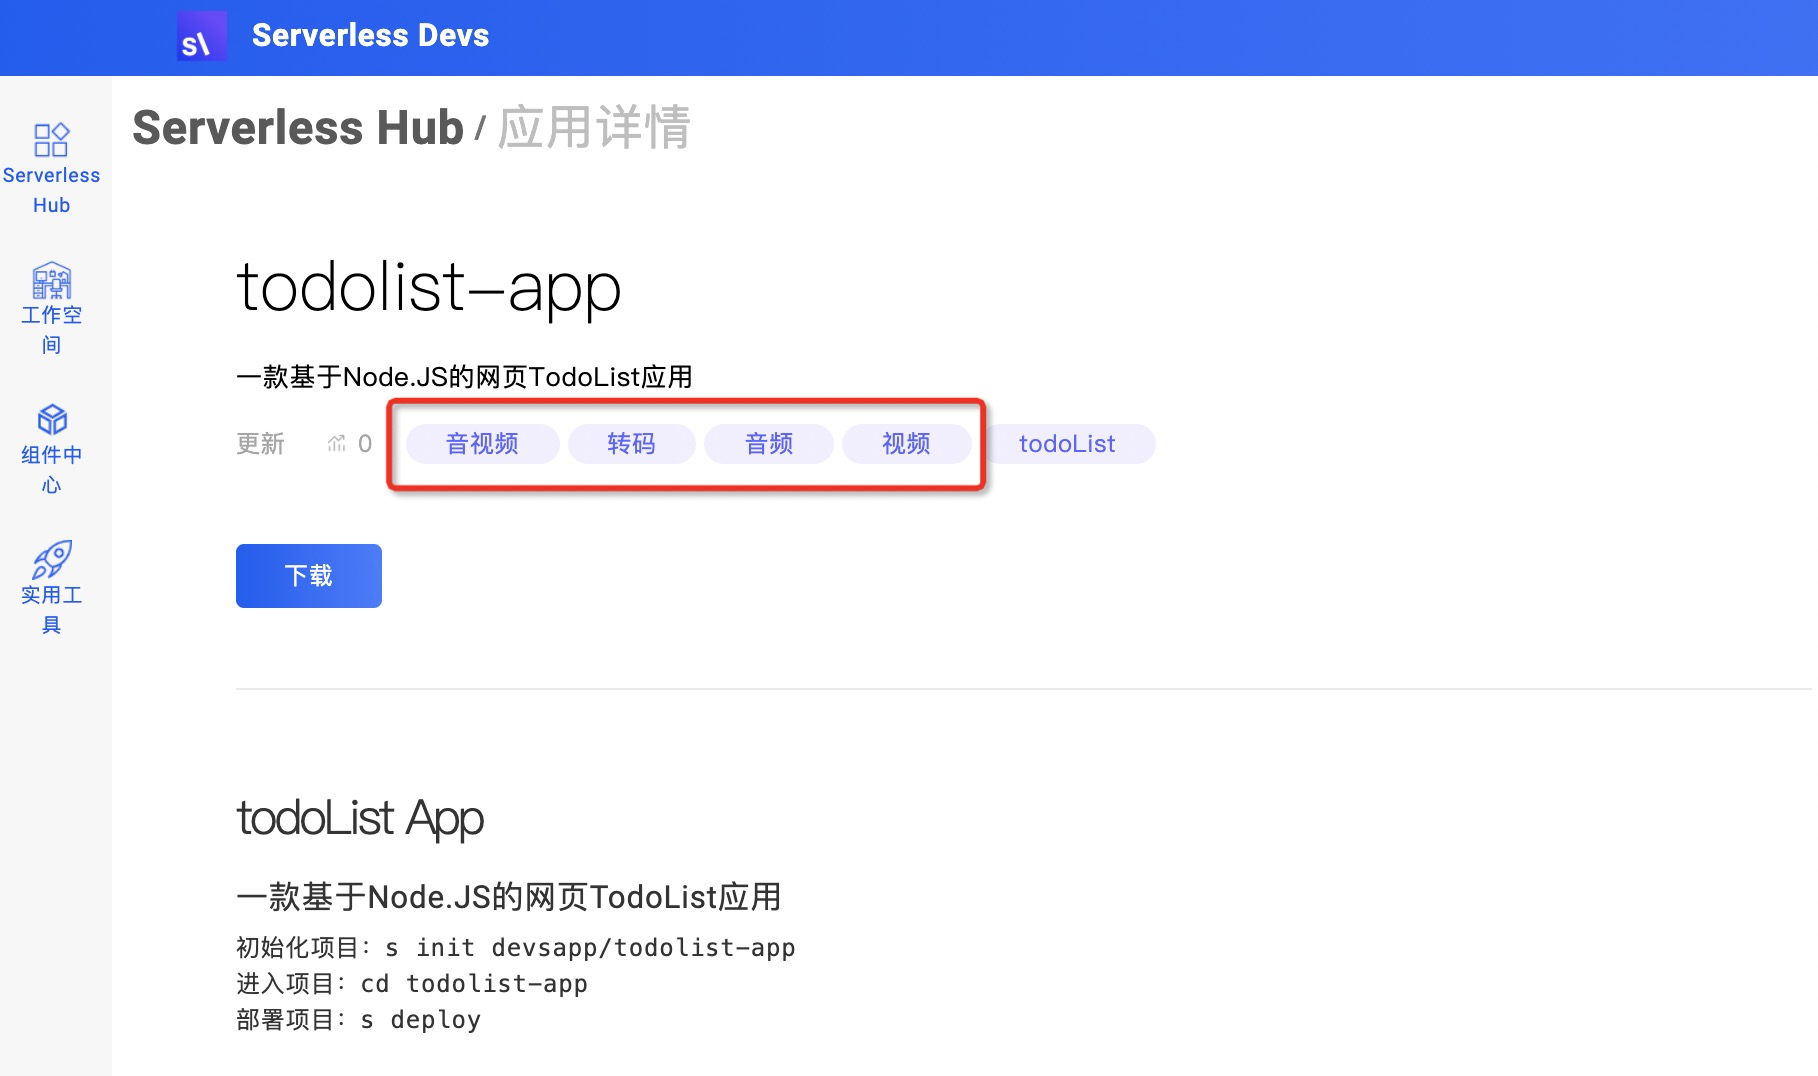
Task: Select the 视频 tag
Action: [906, 443]
